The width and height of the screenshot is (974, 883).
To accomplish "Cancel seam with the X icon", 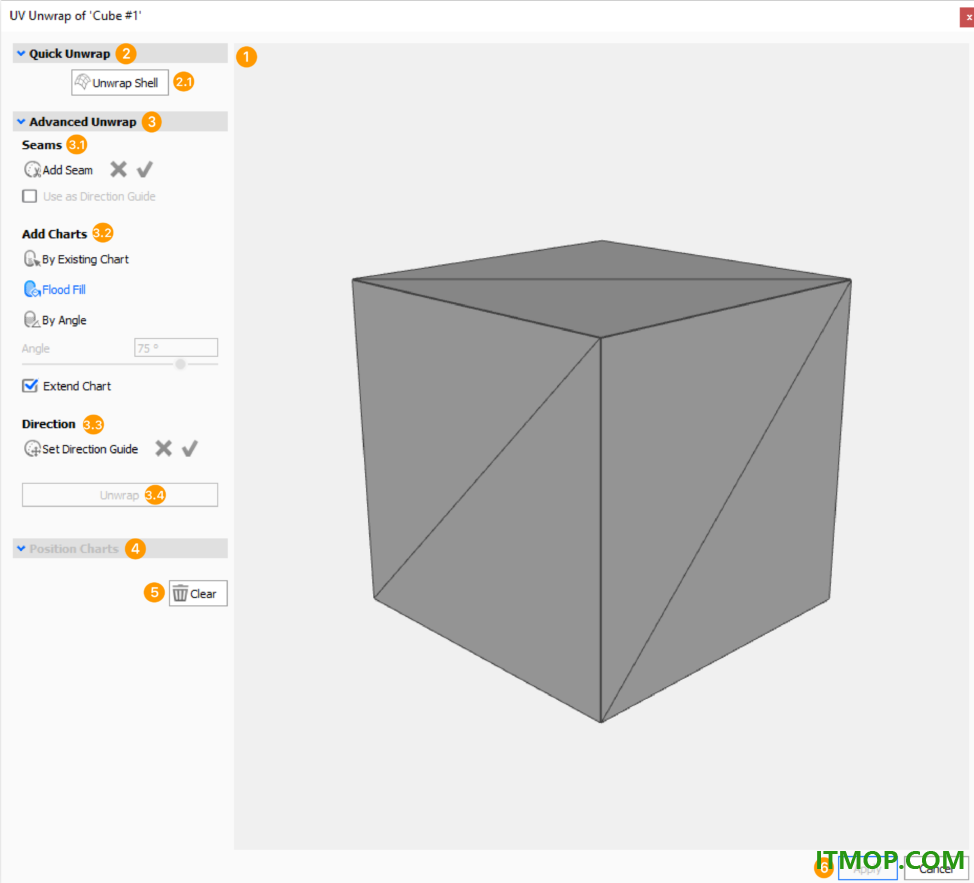I will [119, 169].
